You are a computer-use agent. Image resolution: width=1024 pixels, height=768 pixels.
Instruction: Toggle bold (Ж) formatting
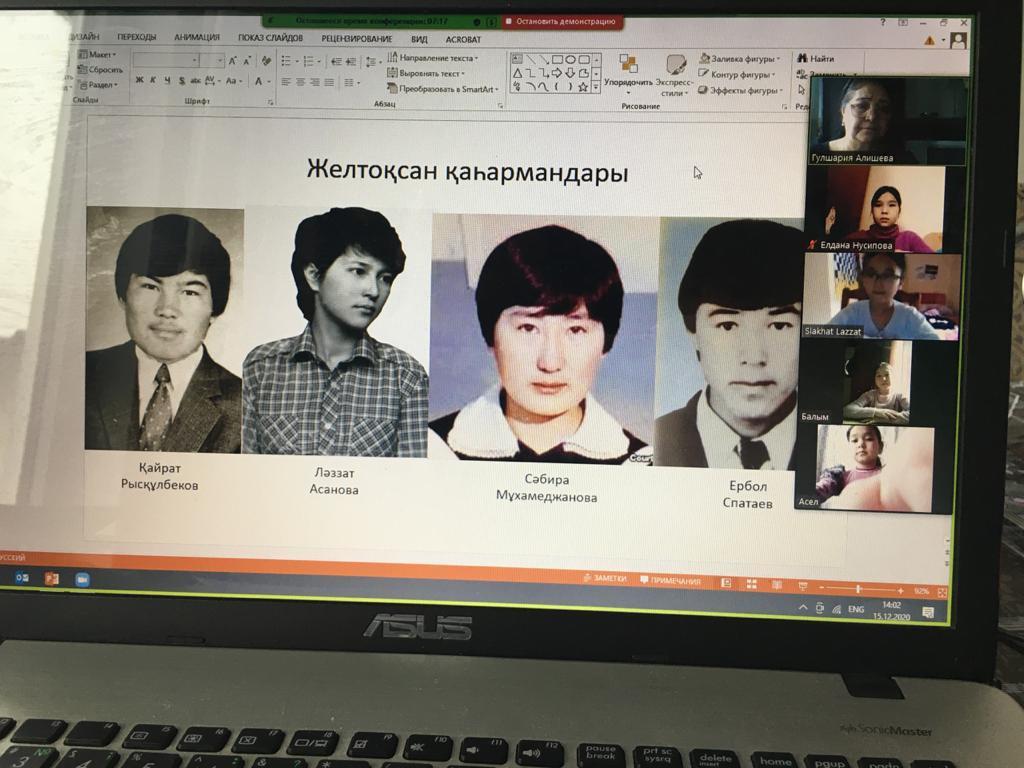[139, 80]
